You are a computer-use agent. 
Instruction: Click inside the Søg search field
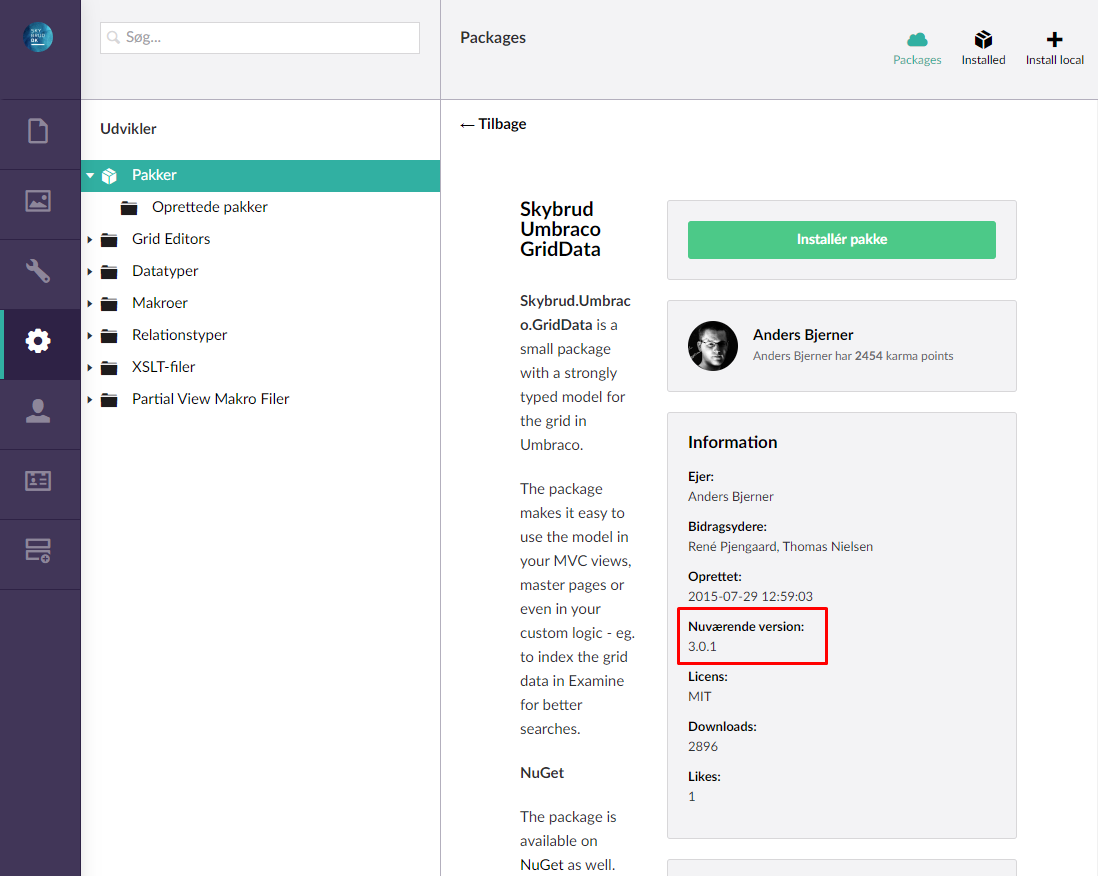(x=259, y=37)
